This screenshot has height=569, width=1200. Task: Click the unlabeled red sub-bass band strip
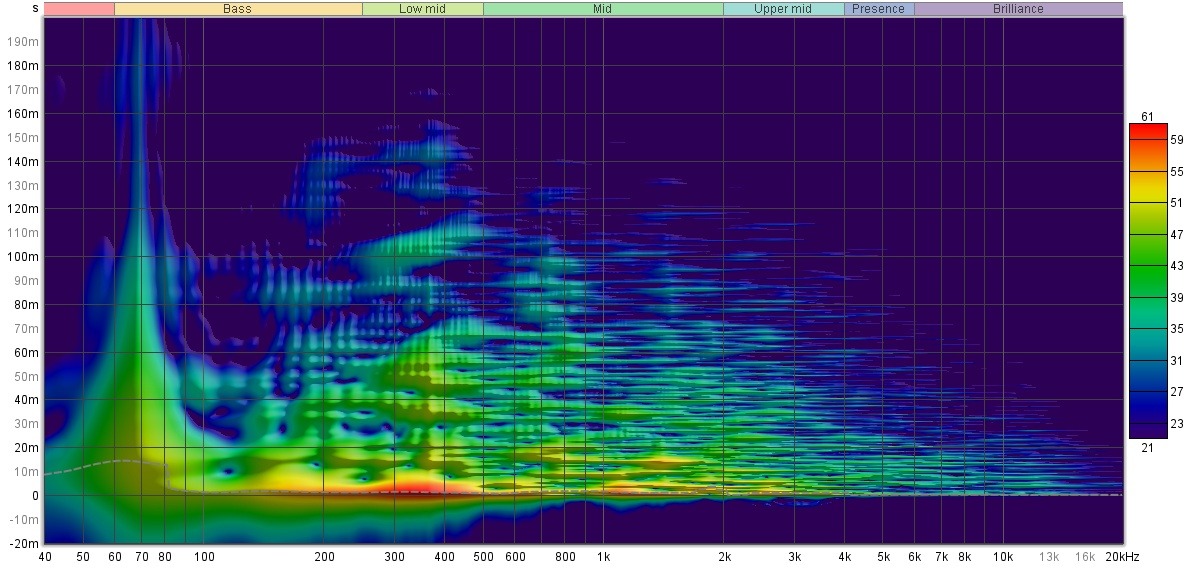79,9
